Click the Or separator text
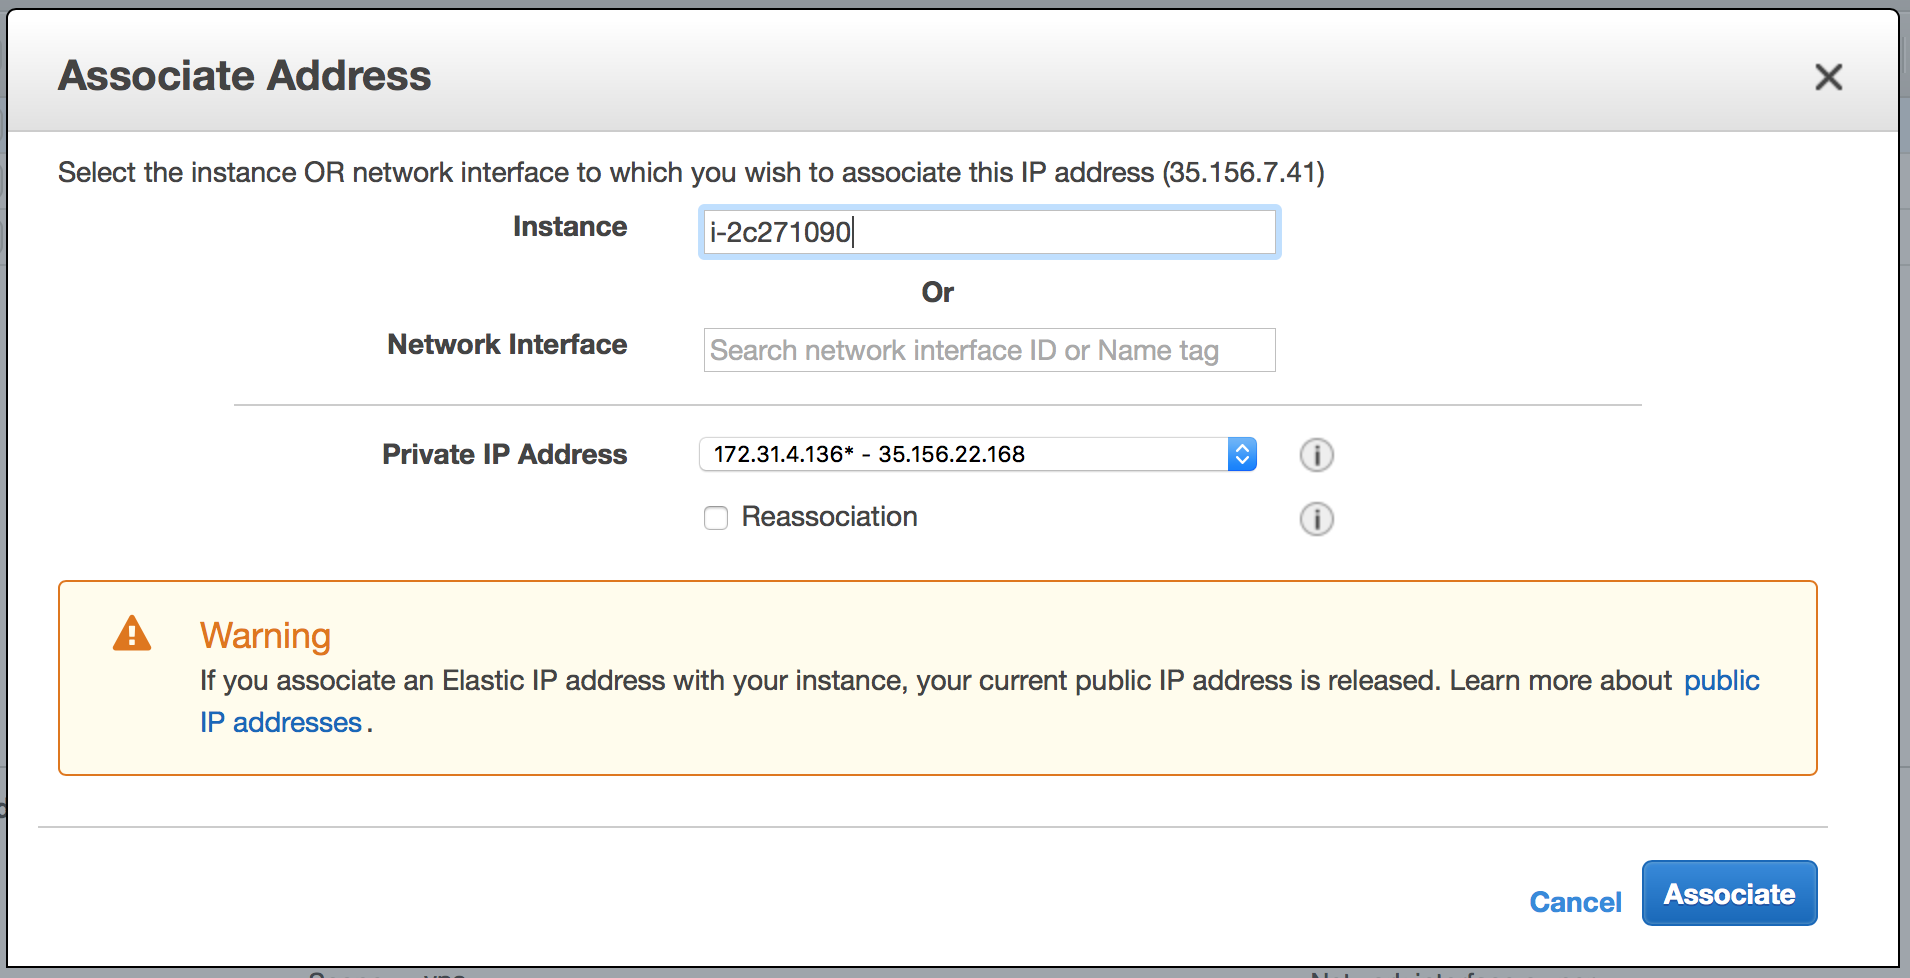Screen dimensions: 1910x978 pyautogui.click(x=937, y=293)
